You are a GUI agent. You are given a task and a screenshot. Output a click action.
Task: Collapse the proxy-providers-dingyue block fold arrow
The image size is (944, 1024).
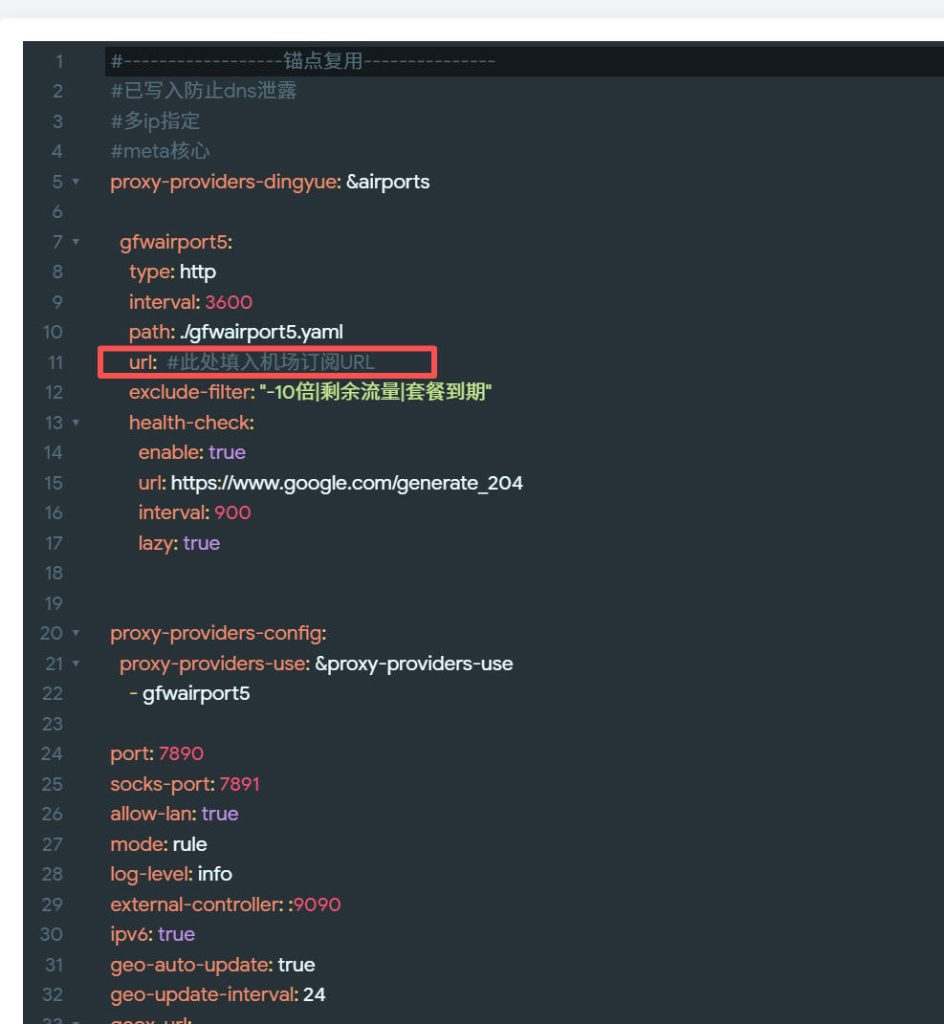[x=76, y=182]
